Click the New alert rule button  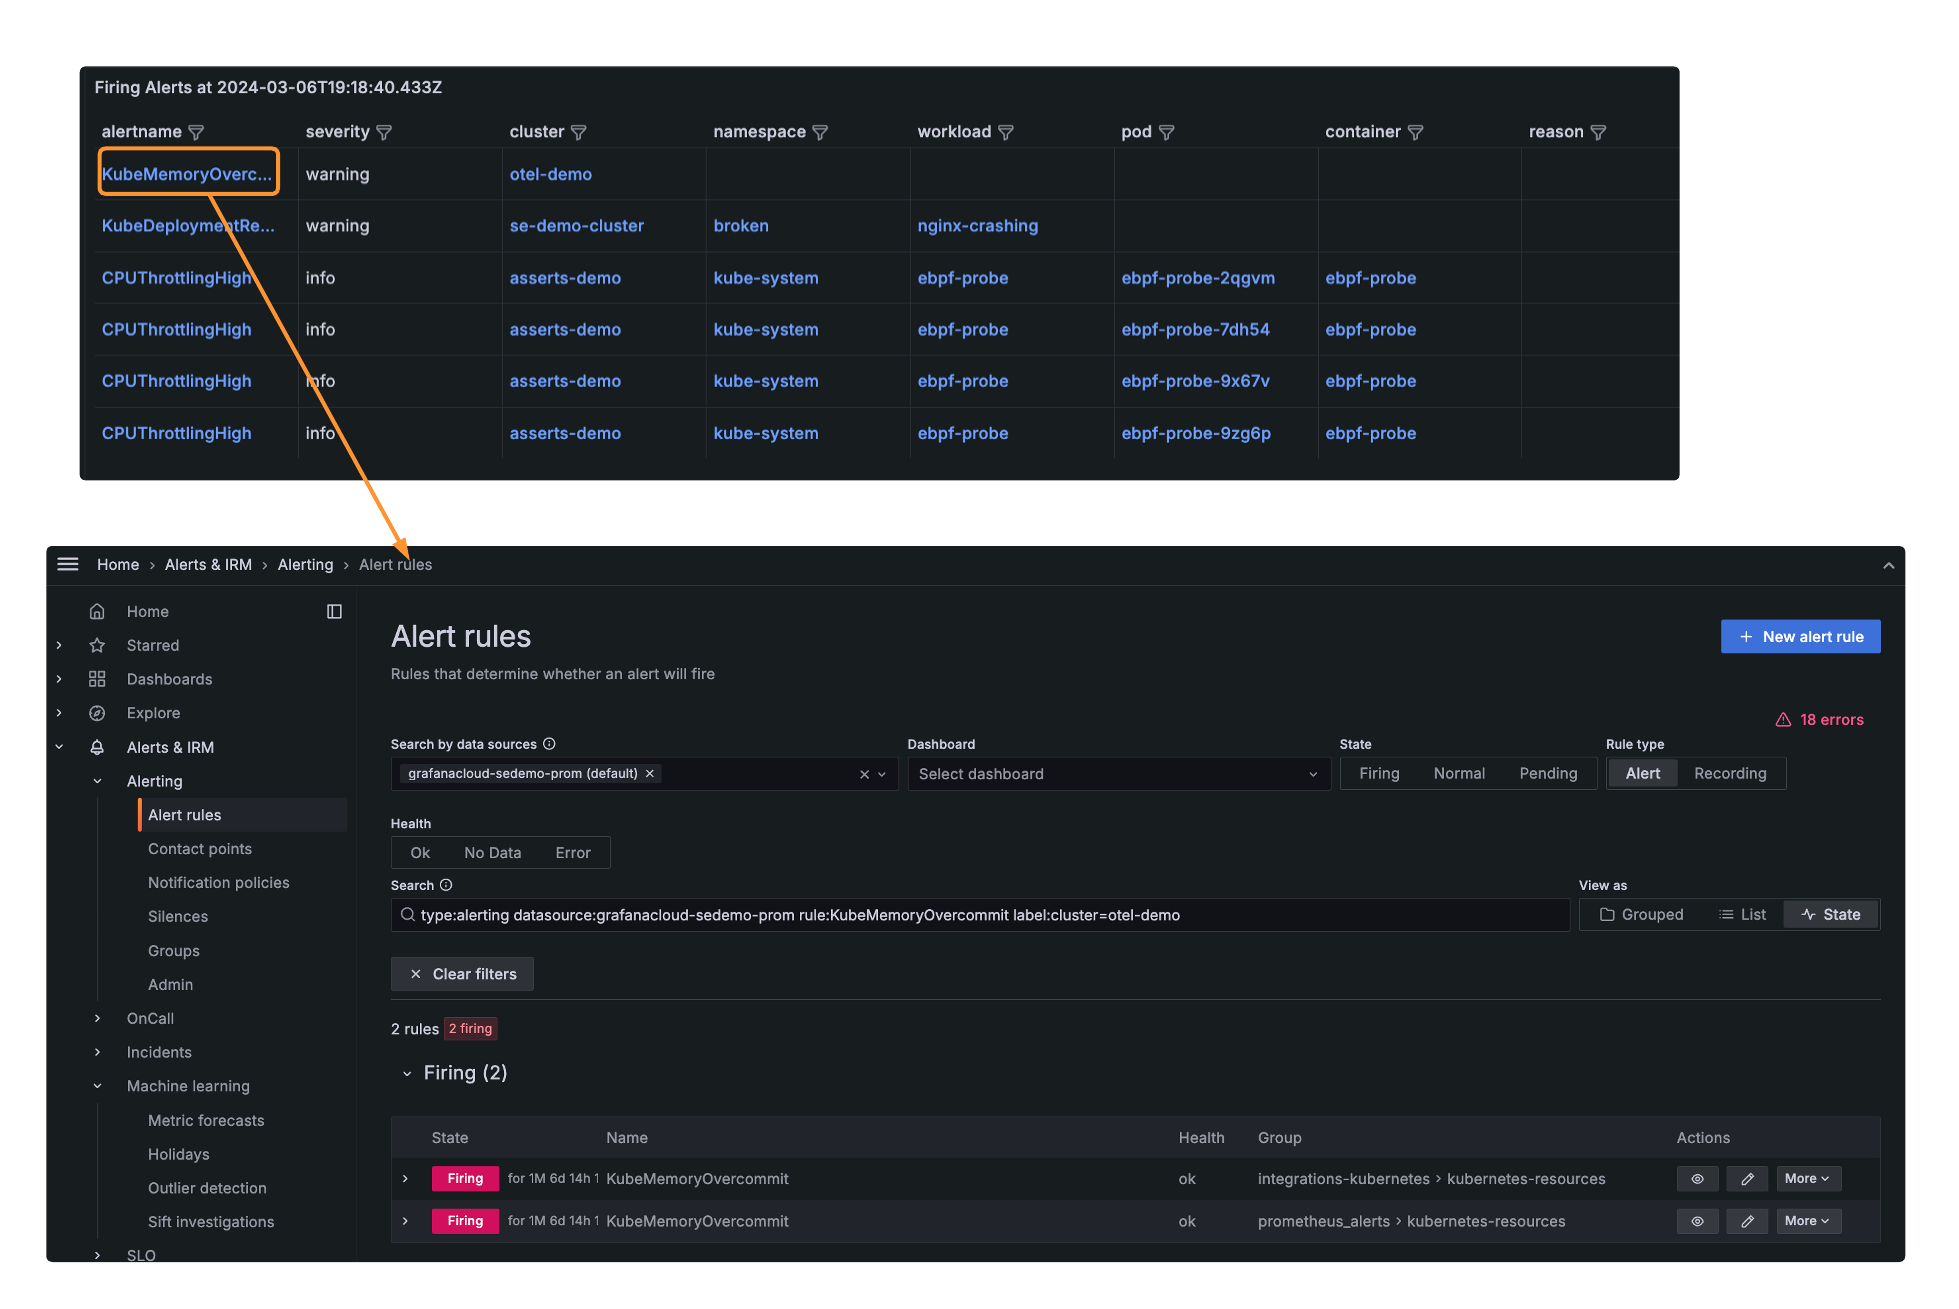click(1800, 636)
